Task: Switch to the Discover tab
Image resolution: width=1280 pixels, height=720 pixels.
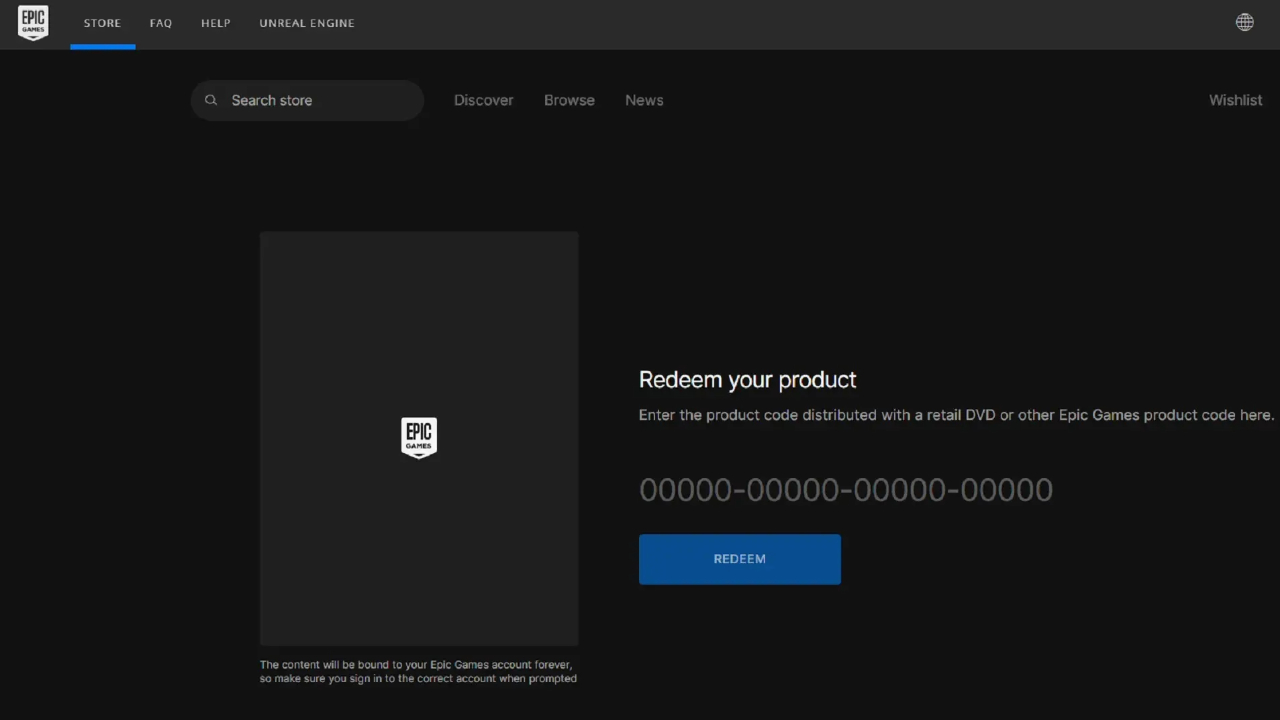Action: [x=484, y=100]
